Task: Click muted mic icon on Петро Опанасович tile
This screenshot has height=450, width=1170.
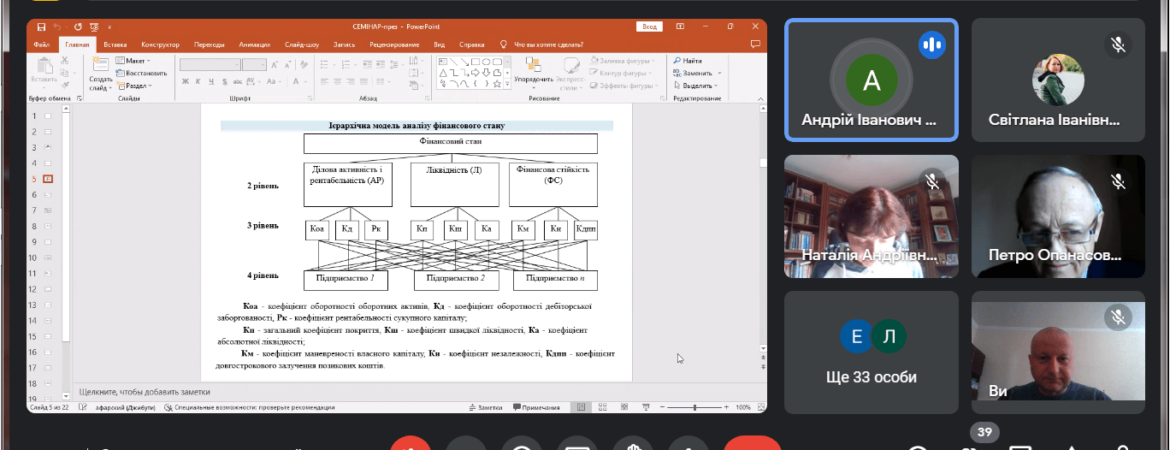Action: click(1118, 181)
